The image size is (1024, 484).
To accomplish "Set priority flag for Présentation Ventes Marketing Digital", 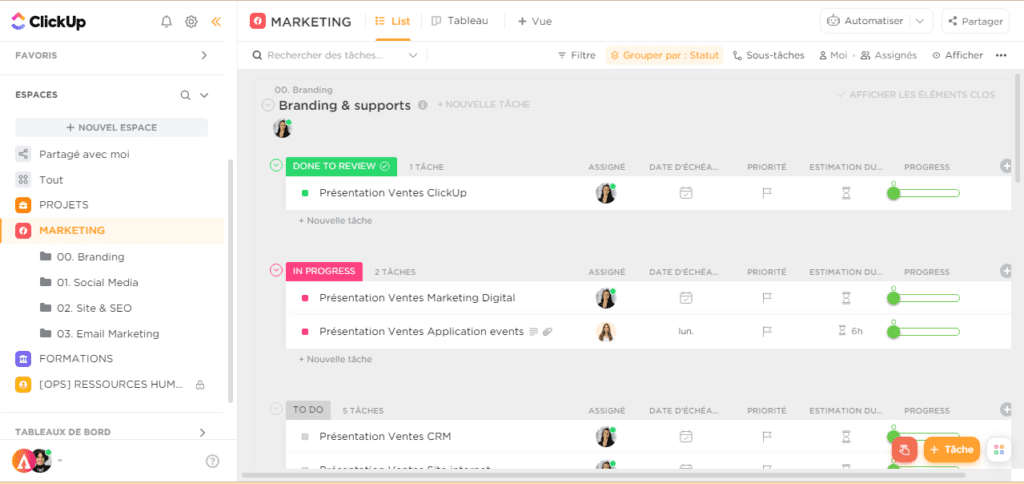I will point(767,298).
